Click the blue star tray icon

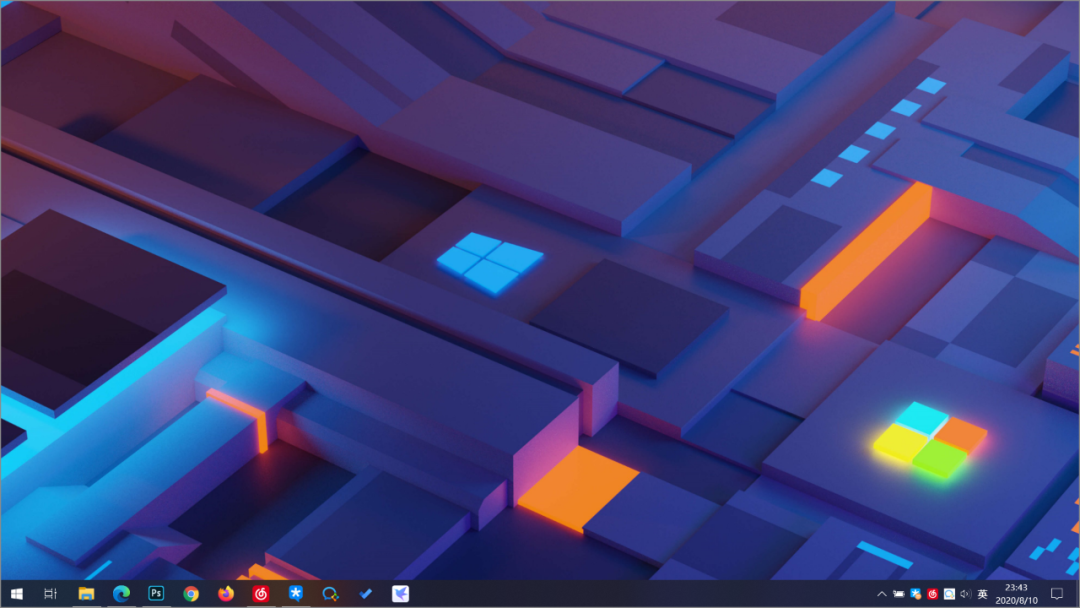coord(915,594)
